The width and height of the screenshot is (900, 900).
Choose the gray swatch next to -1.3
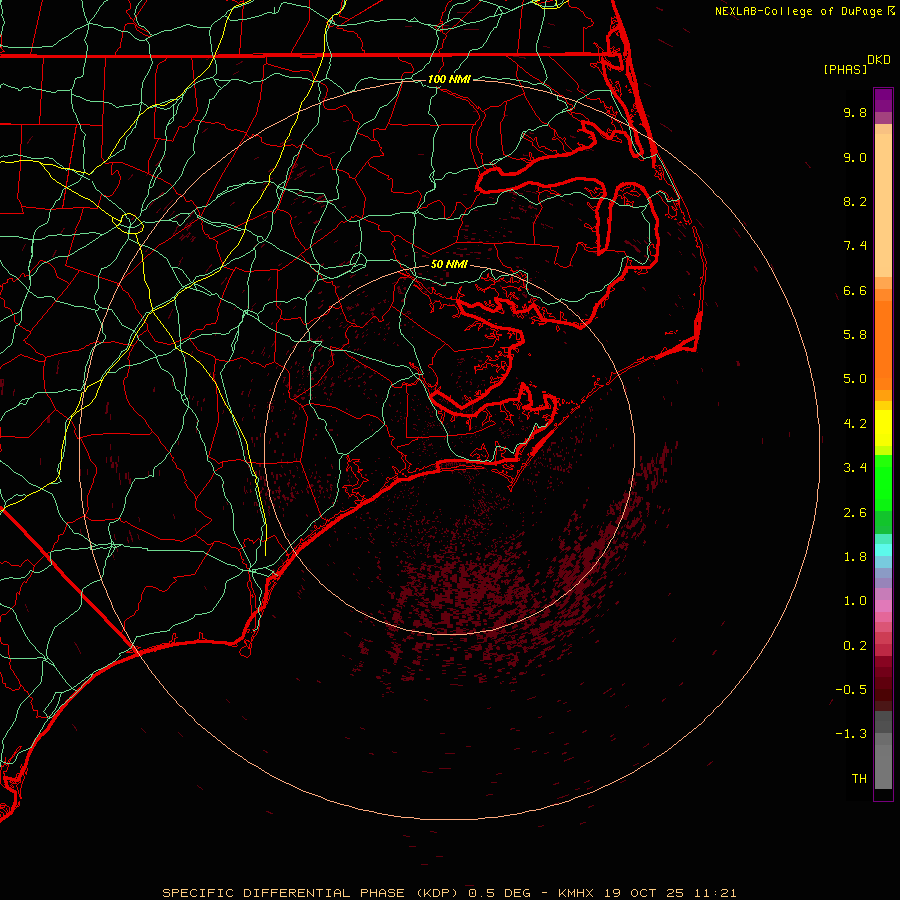[883, 735]
